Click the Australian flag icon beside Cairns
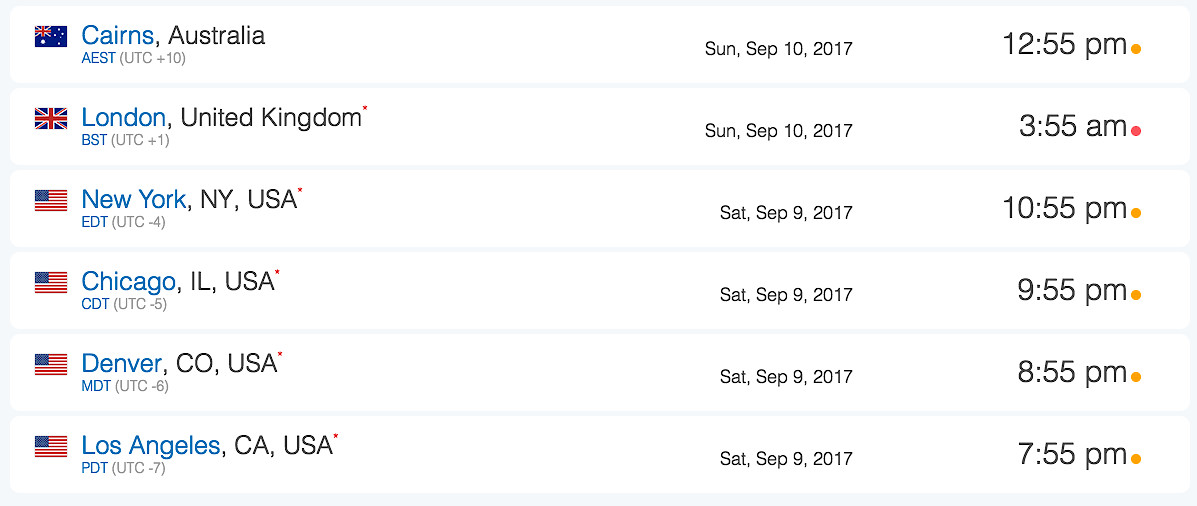This screenshot has height=506, width=1197. 51,37
